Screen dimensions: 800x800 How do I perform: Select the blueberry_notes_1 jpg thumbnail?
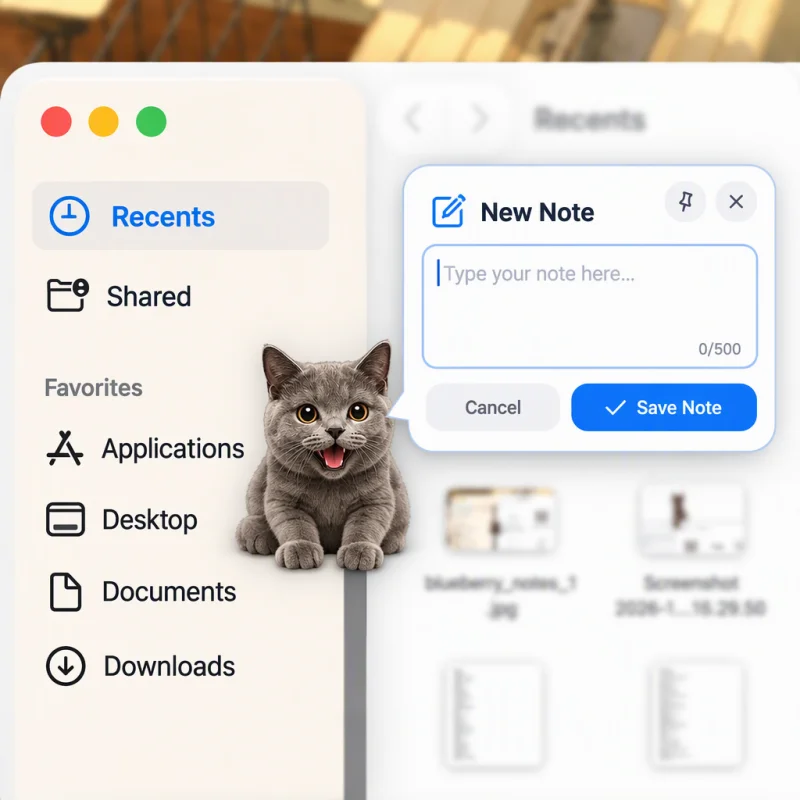coord(501,520)
